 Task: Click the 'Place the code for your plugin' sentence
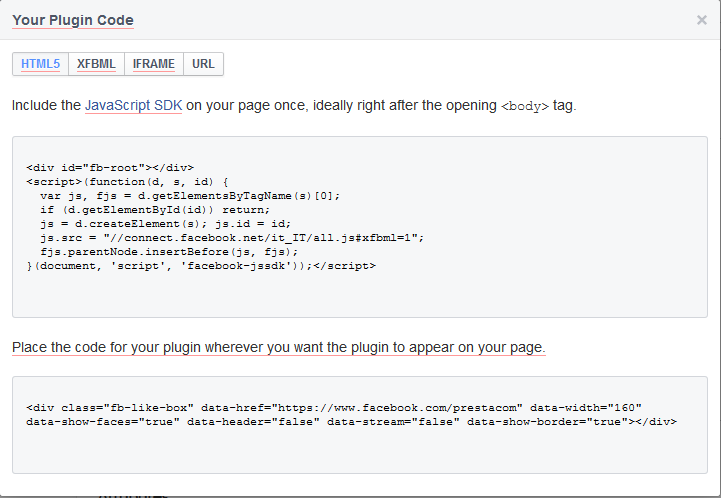[279, 347]
